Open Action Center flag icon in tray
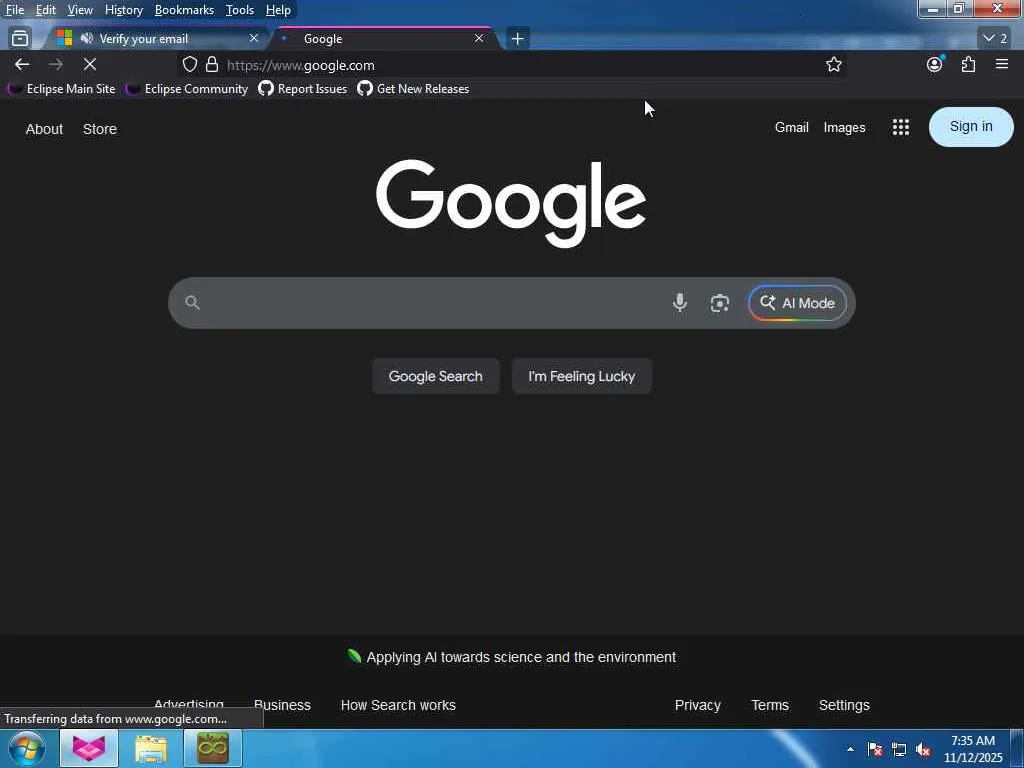The height and width of the screenshot is (768, 1024). 875,749
